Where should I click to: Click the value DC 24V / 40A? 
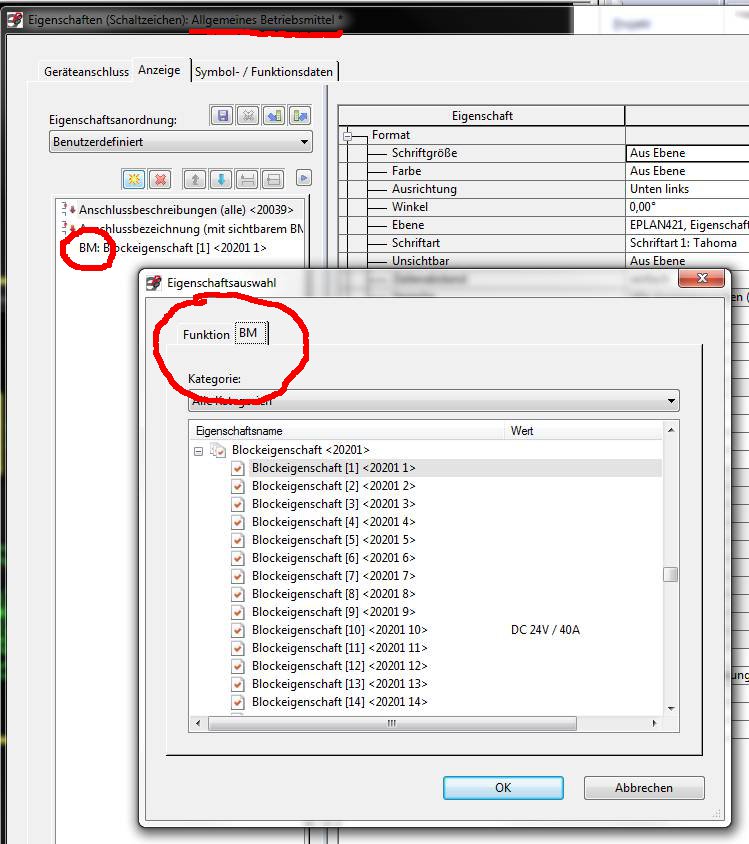[545, 630]
